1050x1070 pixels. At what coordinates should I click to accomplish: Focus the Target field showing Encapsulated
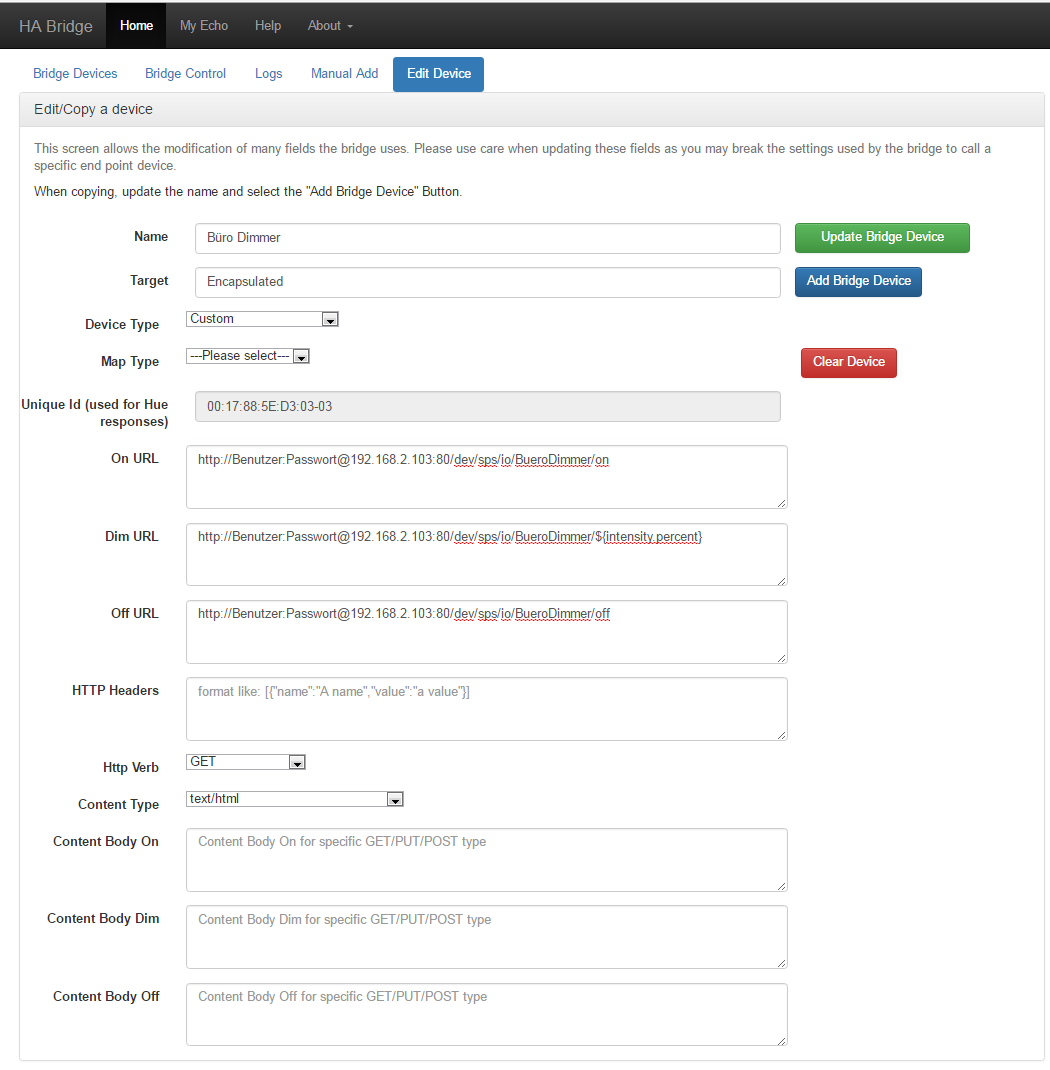click(x=487, y=282)
